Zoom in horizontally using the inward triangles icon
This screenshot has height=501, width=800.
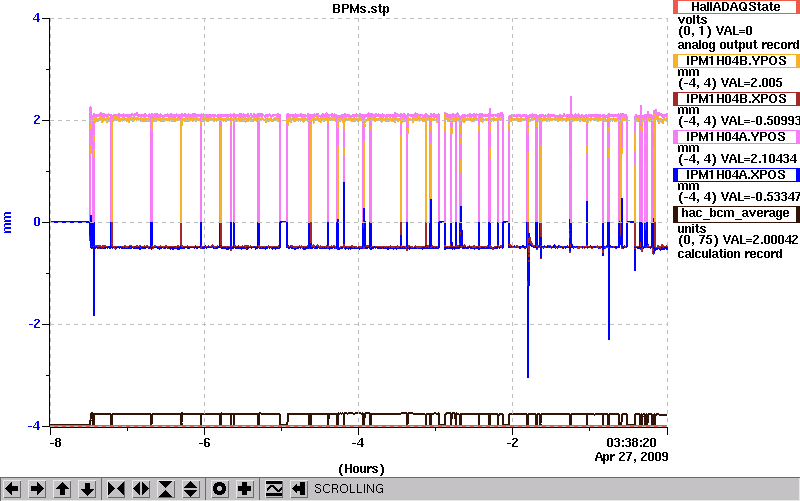[116, 489]
